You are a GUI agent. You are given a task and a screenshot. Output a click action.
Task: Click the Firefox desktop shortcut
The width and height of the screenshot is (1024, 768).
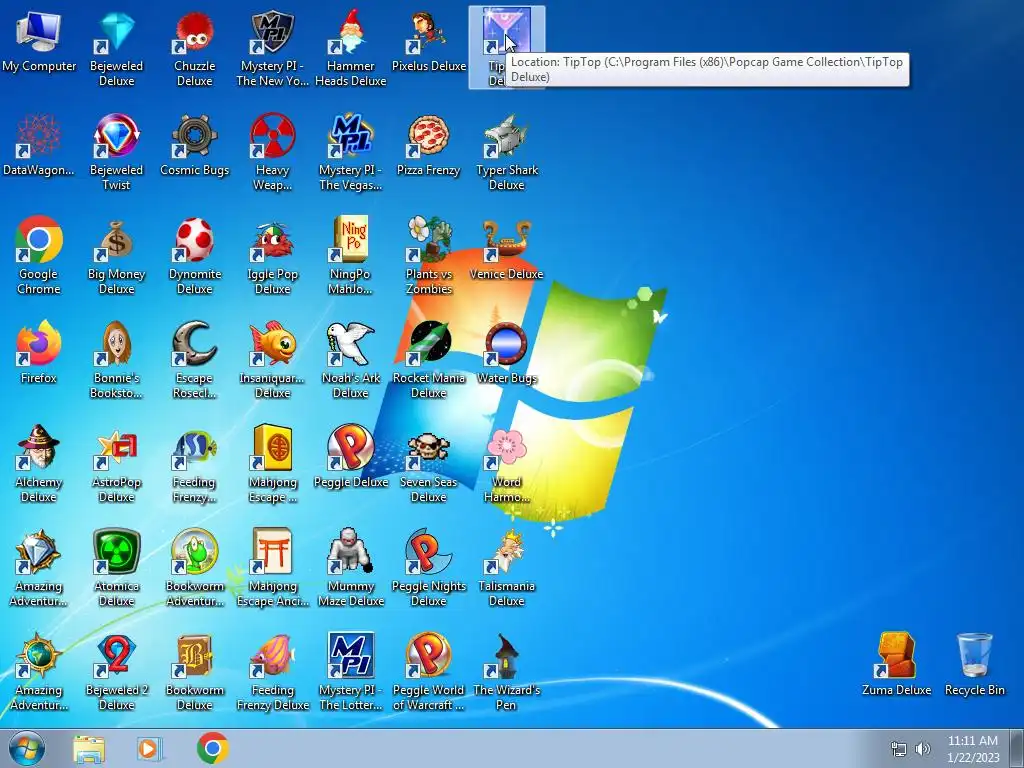[39, 353]
